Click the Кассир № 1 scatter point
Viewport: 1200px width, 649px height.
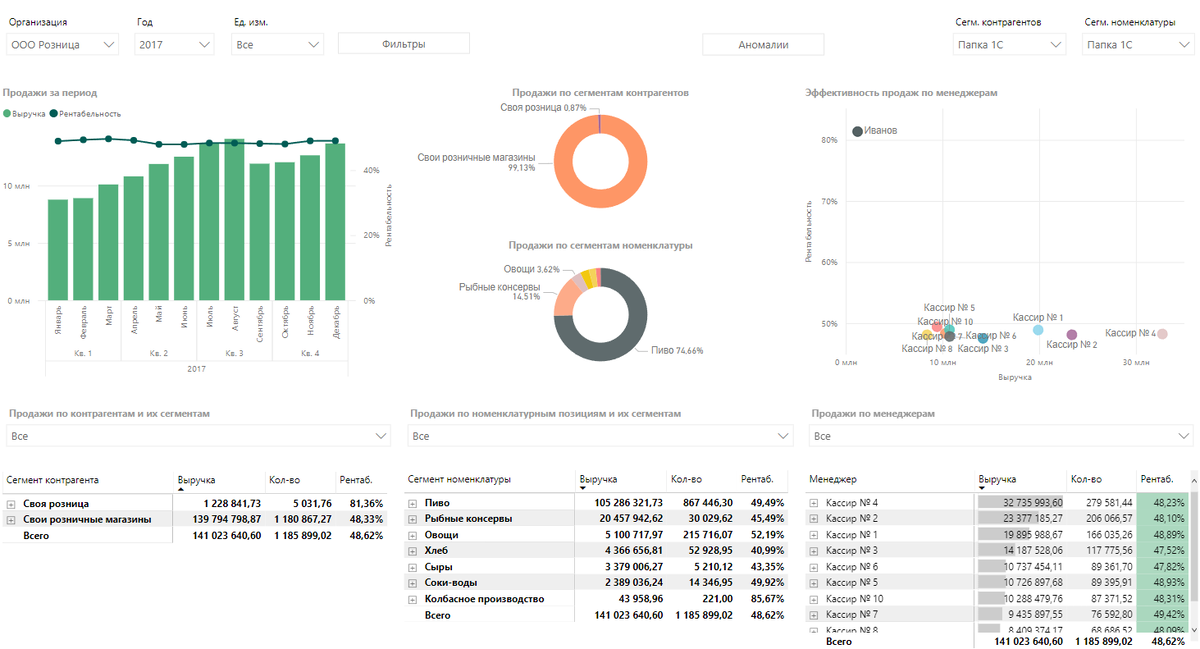tap(1038, 330)
